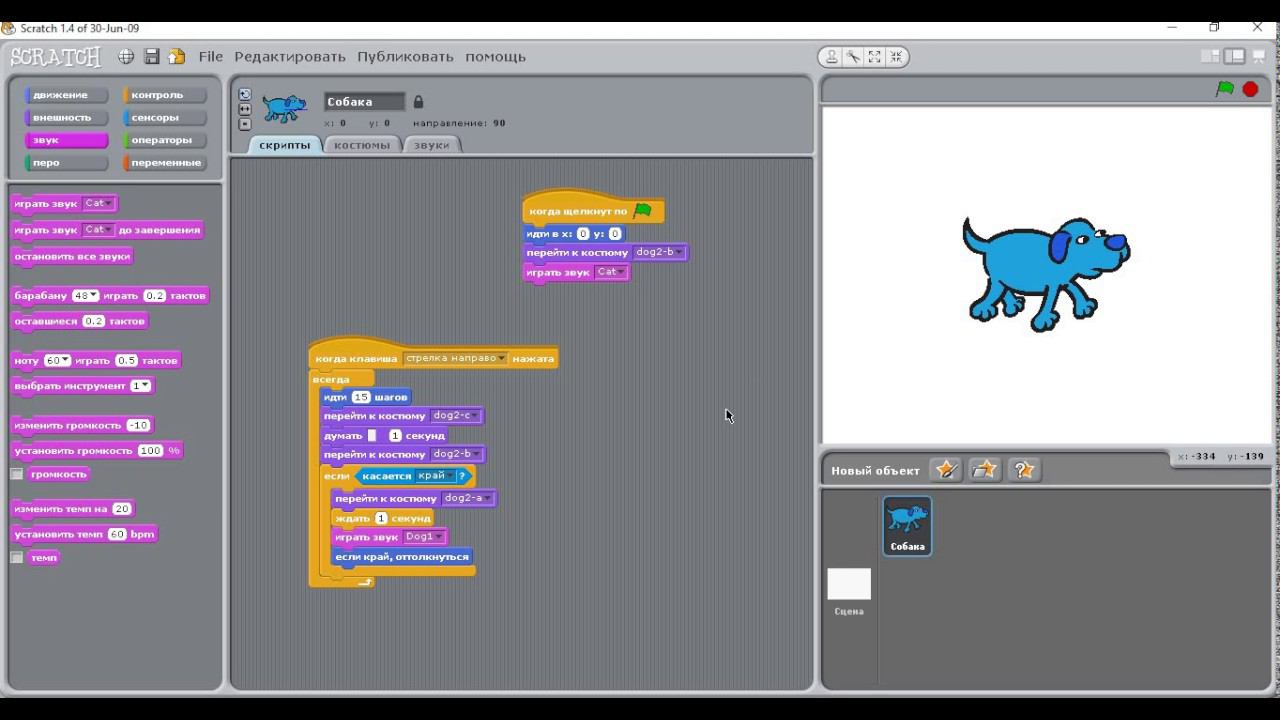Start scripts with green flag above stage
Viewport: 1280px width, 720px height.
click(1225, 89)
